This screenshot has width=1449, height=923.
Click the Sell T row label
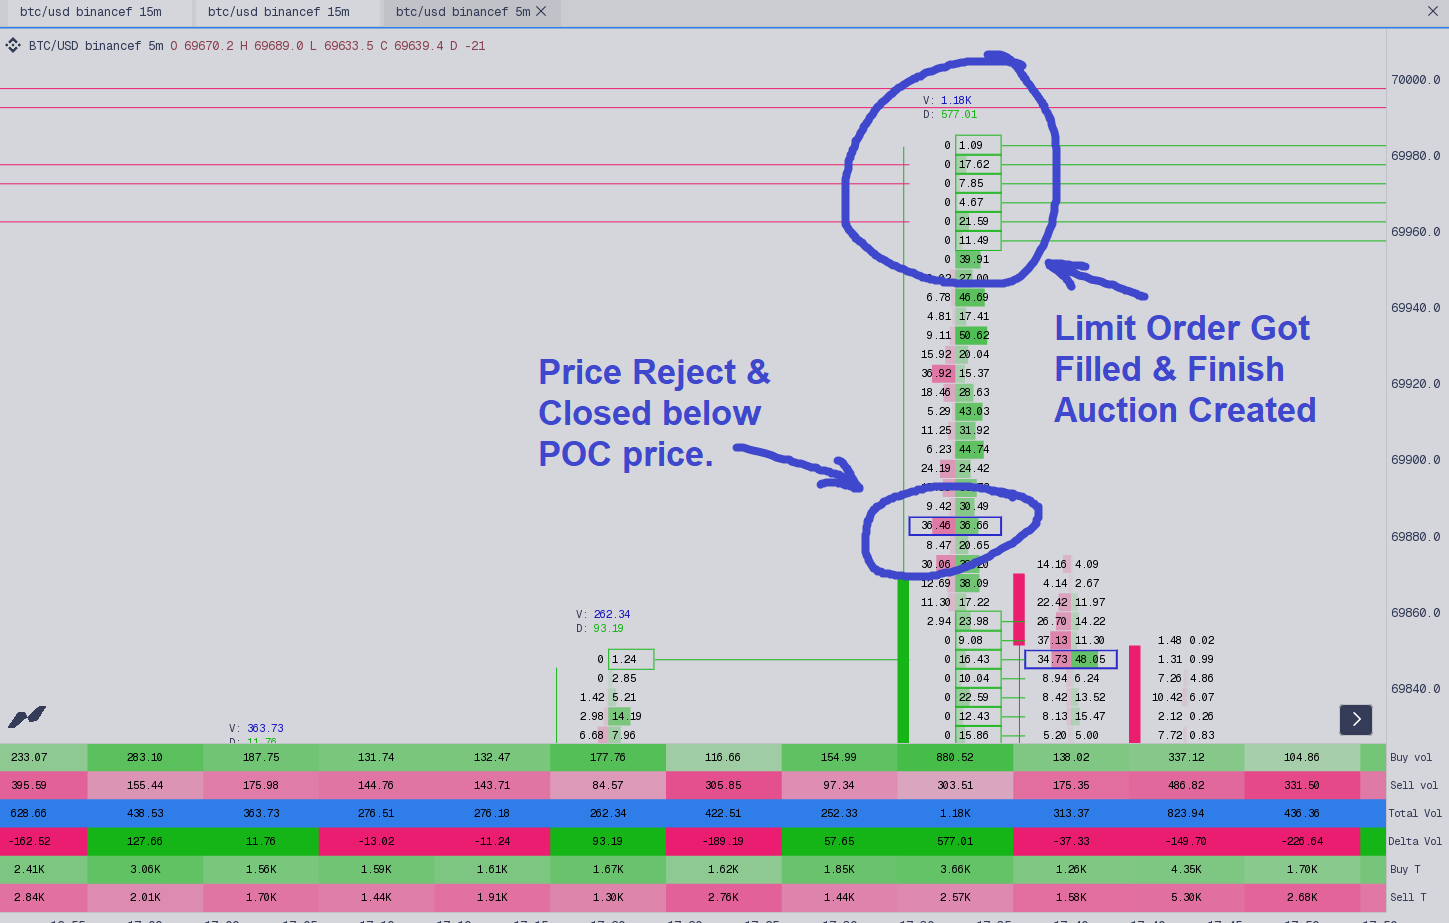click(x=1408, y=897)
